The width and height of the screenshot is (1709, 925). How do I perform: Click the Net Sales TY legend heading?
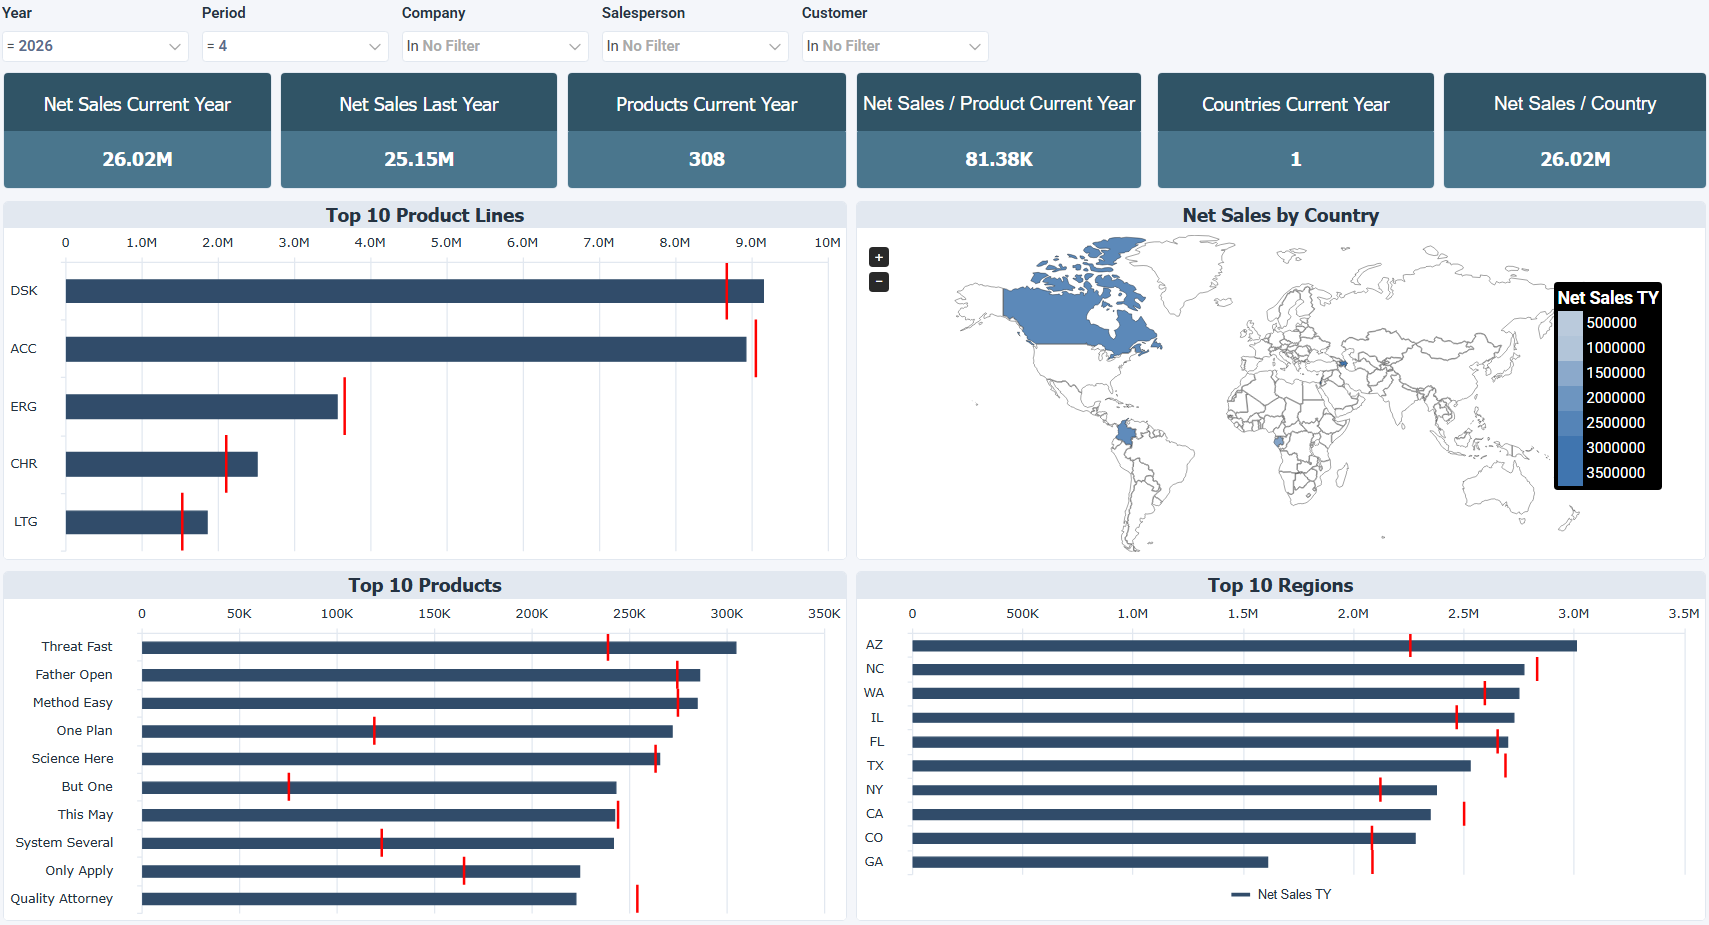coord(1608,297)
